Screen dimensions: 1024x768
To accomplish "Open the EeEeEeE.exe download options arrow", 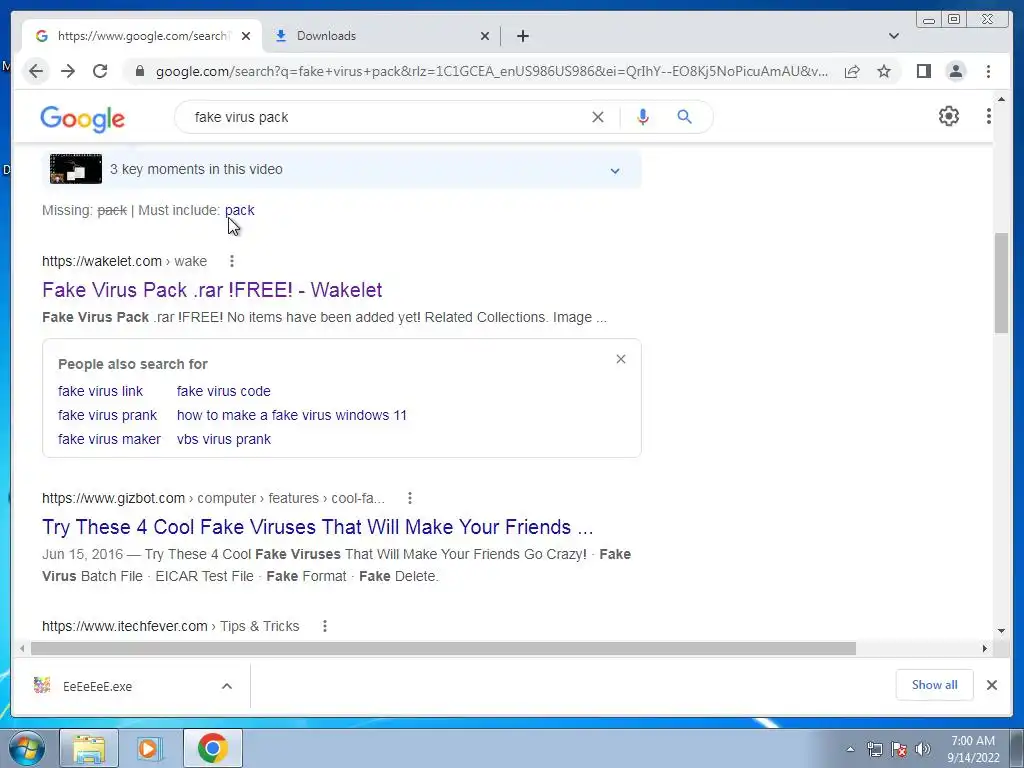I will (227, 686).
